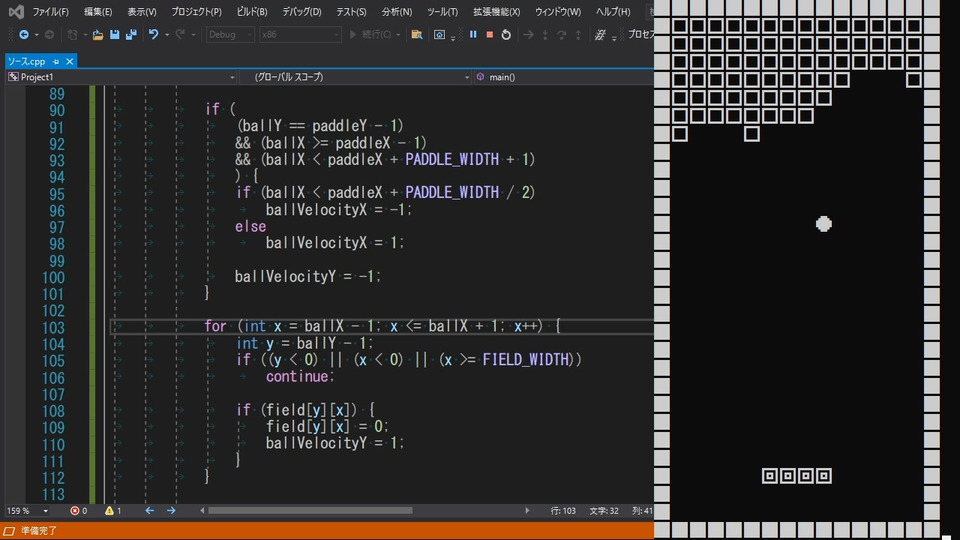Screen dimensions: 960x540
Task: Open the デバッグ(D) menu
Action: (301, 12)
